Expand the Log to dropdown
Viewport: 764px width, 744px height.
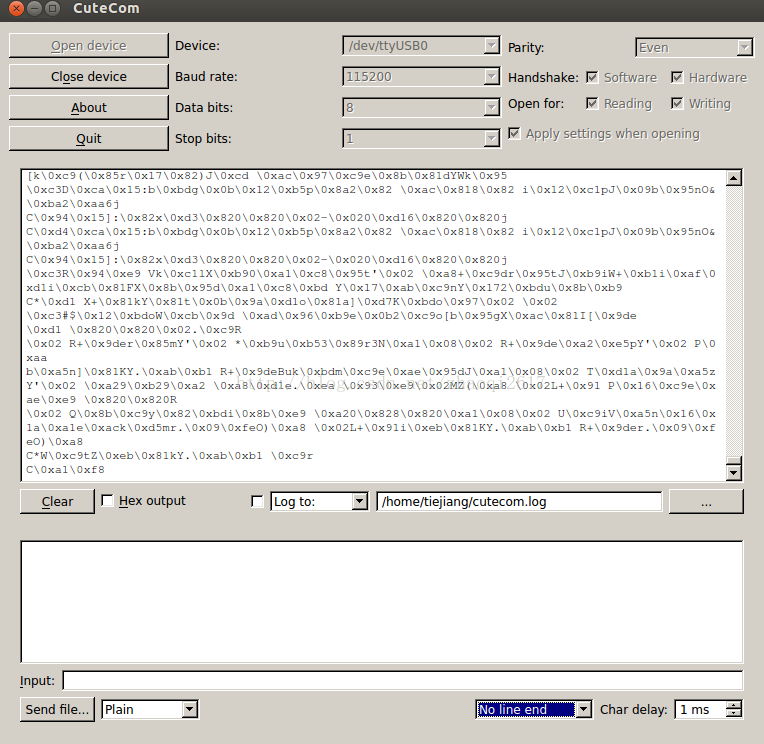tap(319, 502)
